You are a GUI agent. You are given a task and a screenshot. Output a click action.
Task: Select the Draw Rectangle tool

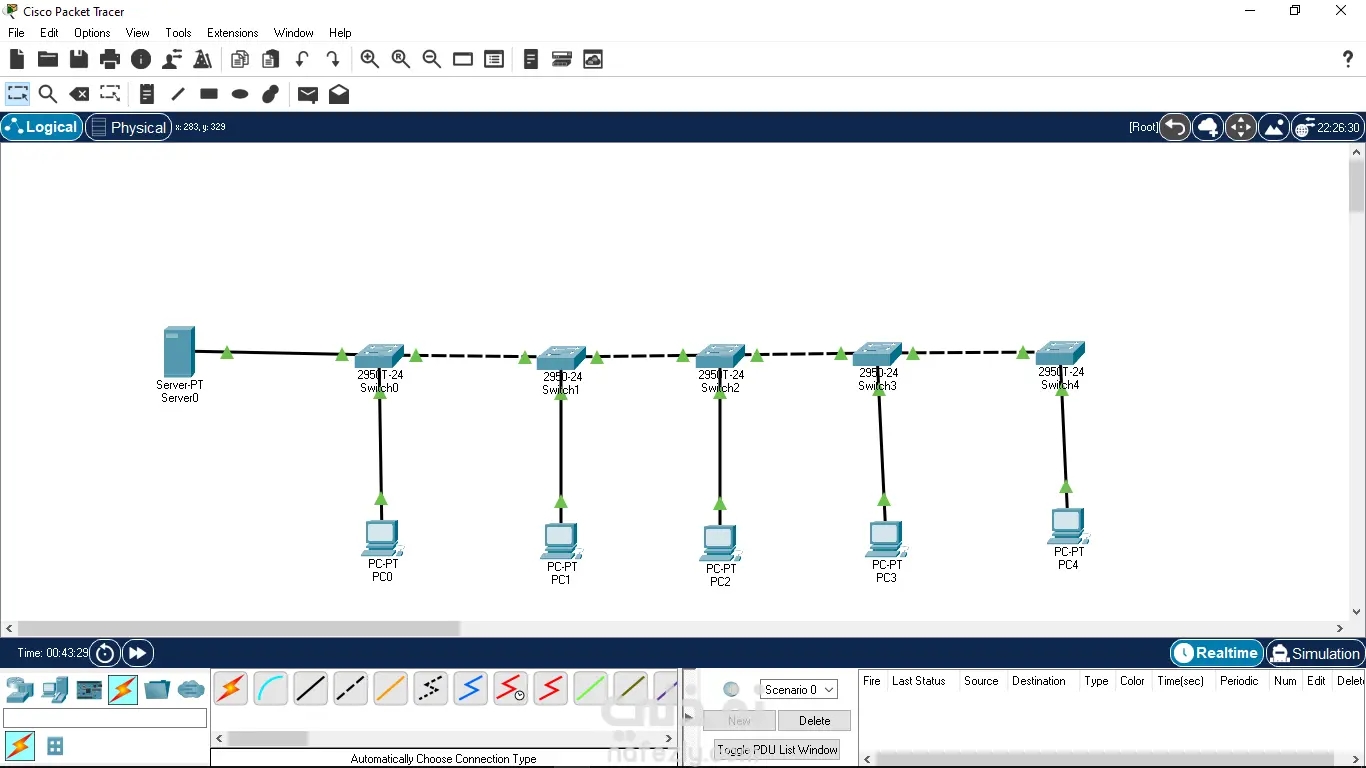click(209, 94)
